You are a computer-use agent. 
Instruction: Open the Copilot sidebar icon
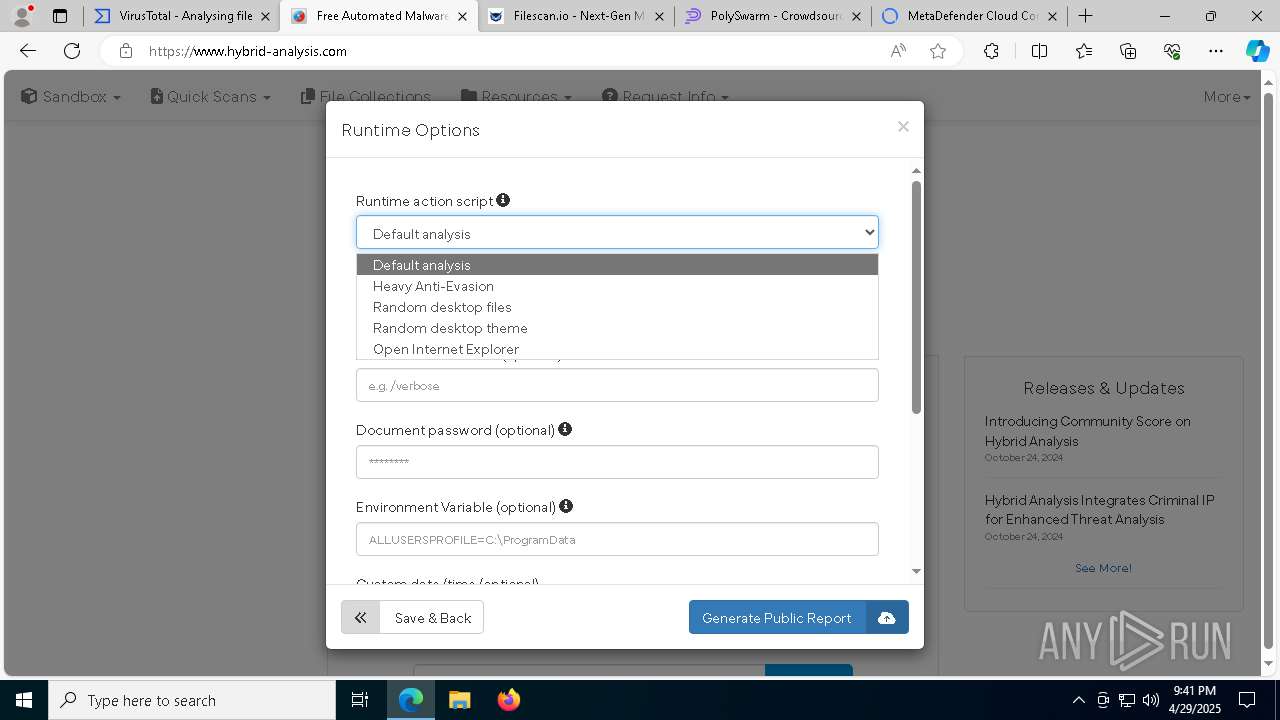point(1257,51)
